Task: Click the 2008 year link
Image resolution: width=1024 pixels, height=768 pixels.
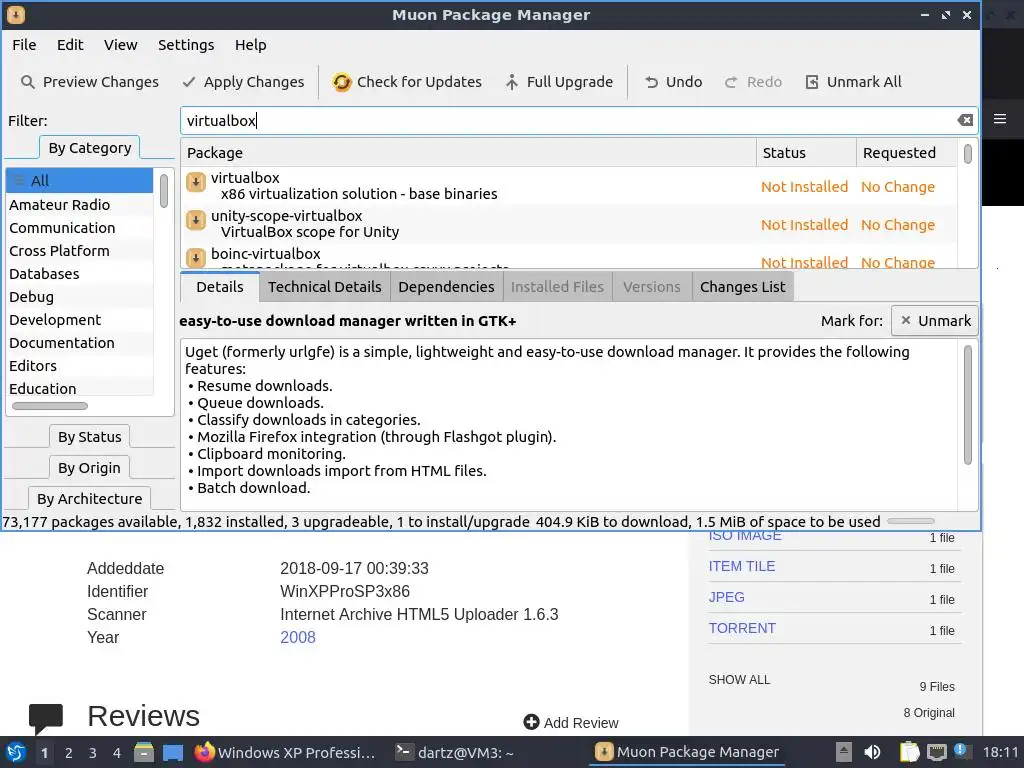Action: (x=298, y=637)
